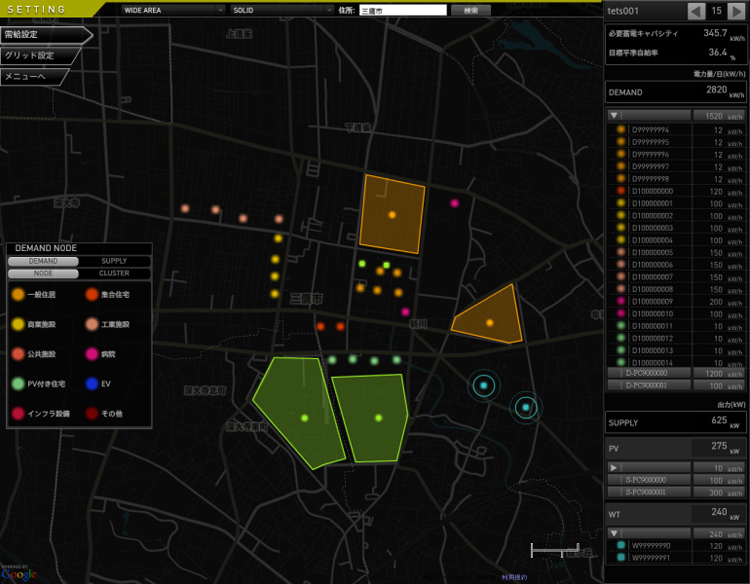The height and width of the screenshot is (584, 750).
Task: Select the DEMAND toggle in legend
Action: pos(43,261)
